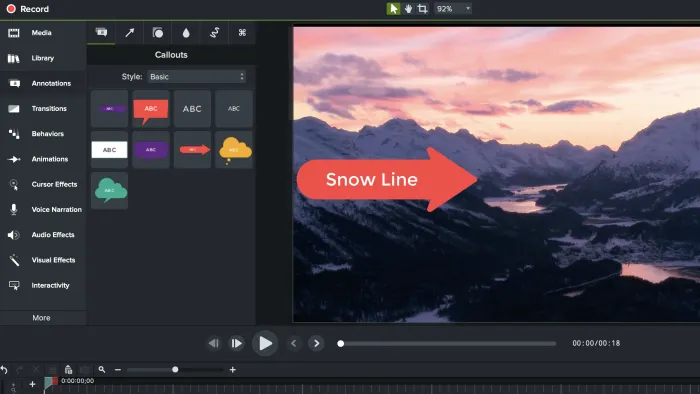Open the Media tab in sidebar
The height and width of the screenshot is (394, 700).
tap(43, 33)
